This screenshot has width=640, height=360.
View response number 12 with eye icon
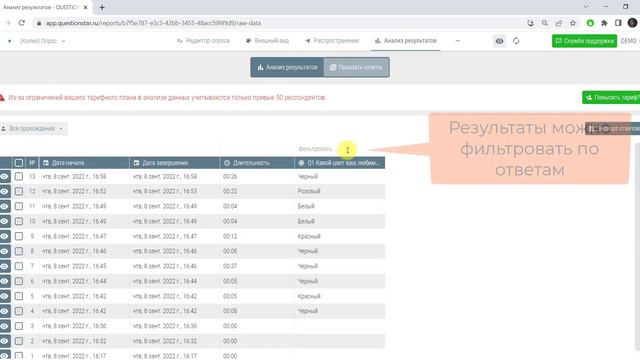coord(4,191)
